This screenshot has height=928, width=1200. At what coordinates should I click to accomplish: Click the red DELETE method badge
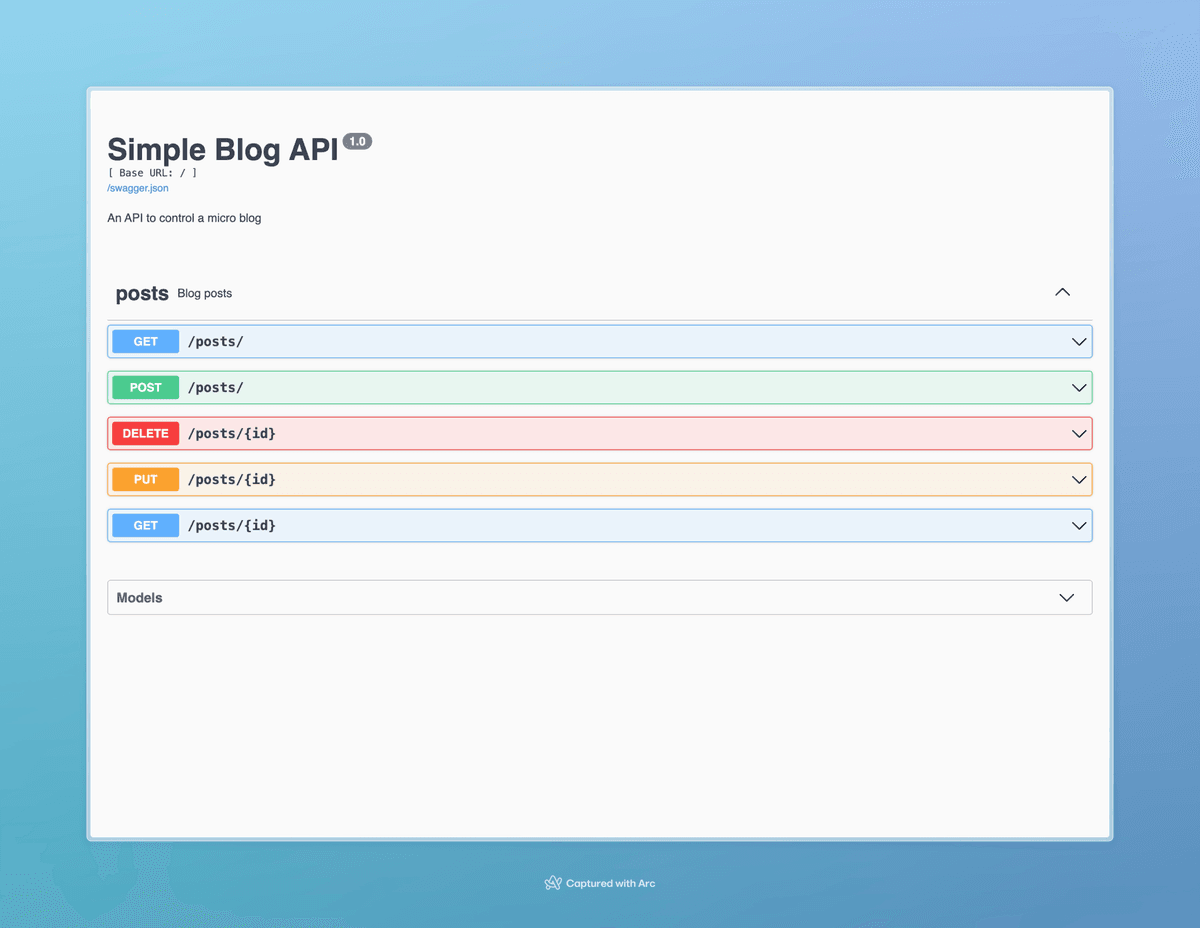(146, 434)
